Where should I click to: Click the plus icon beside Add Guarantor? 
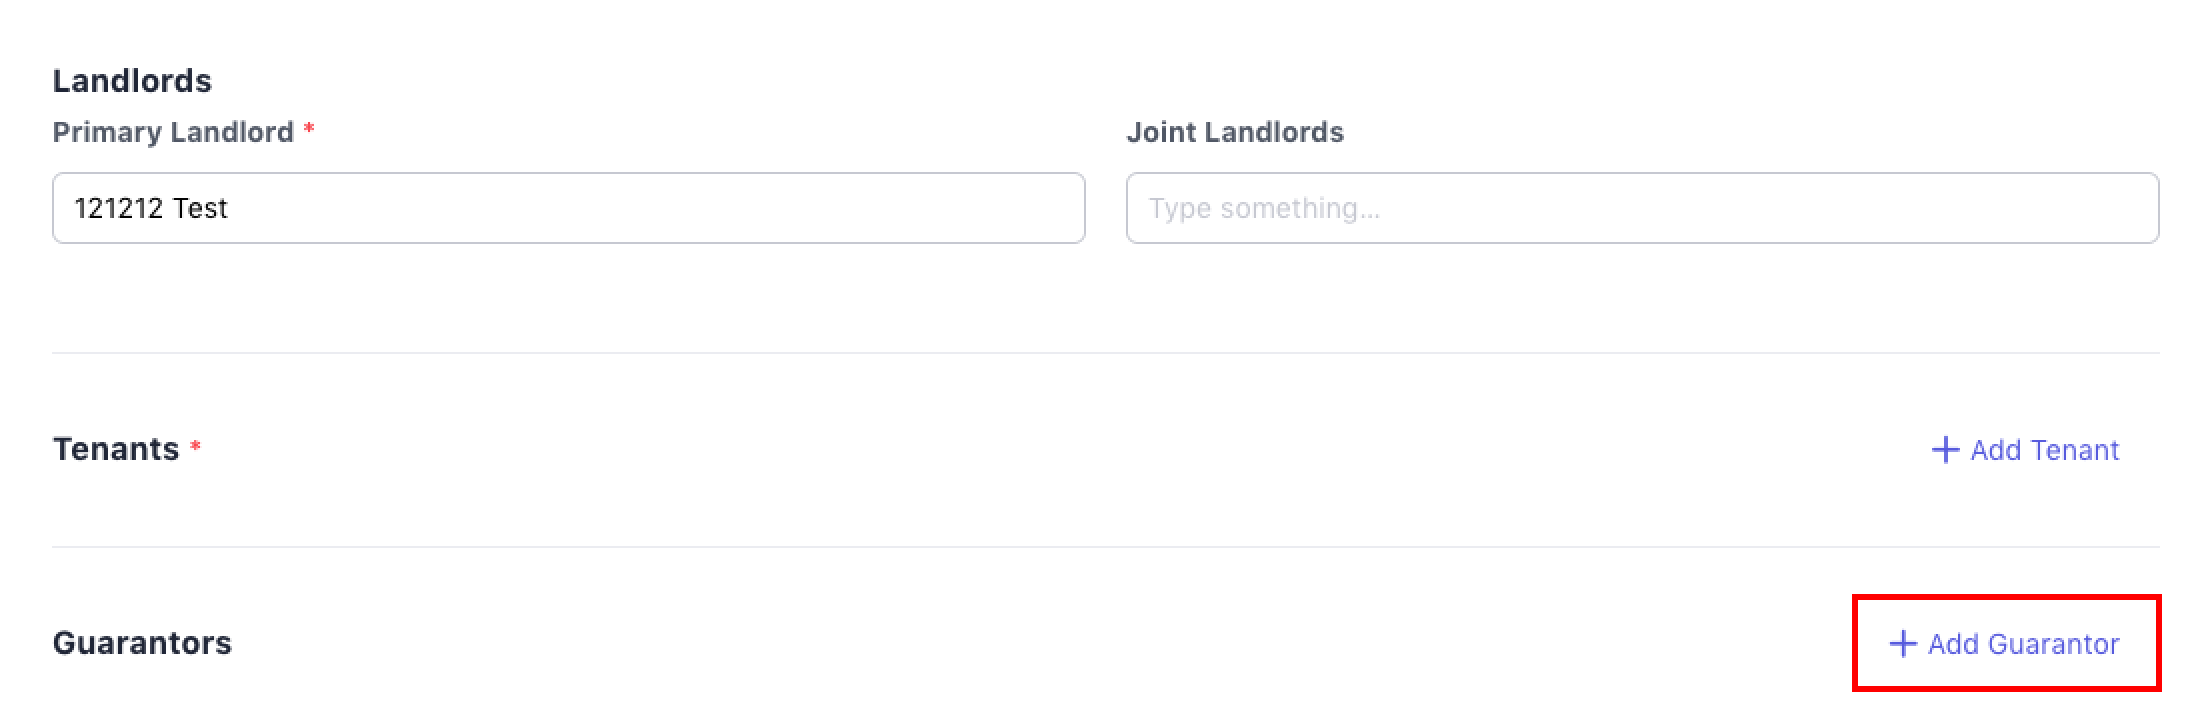pos(1902,644)
